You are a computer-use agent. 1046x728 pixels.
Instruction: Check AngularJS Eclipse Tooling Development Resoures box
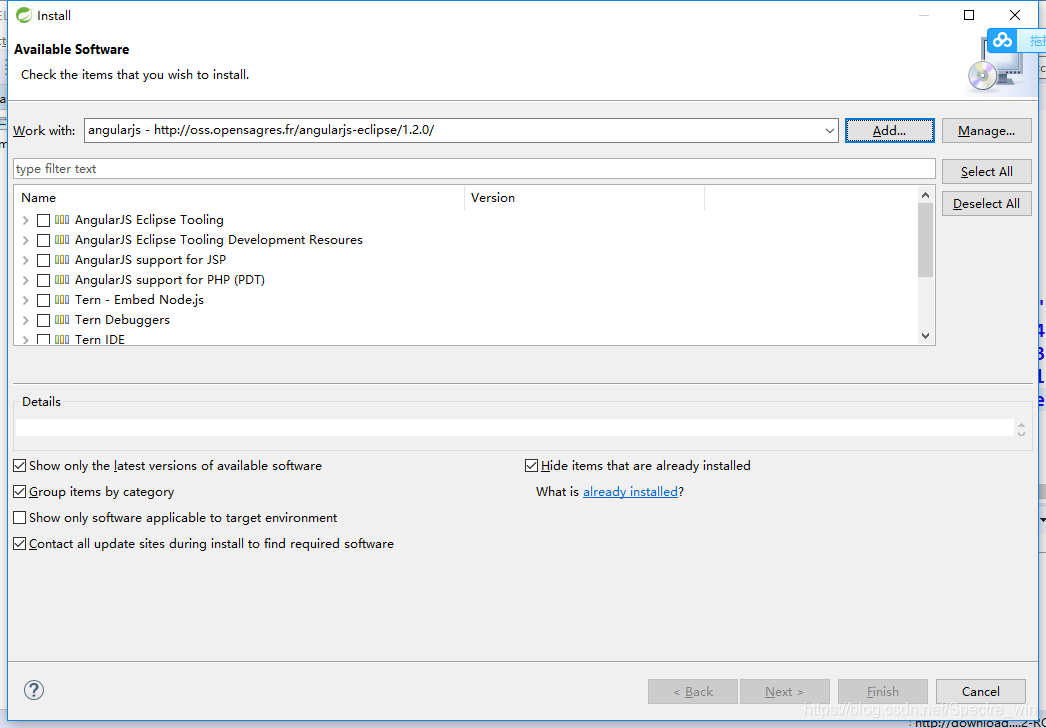[43, 240]
